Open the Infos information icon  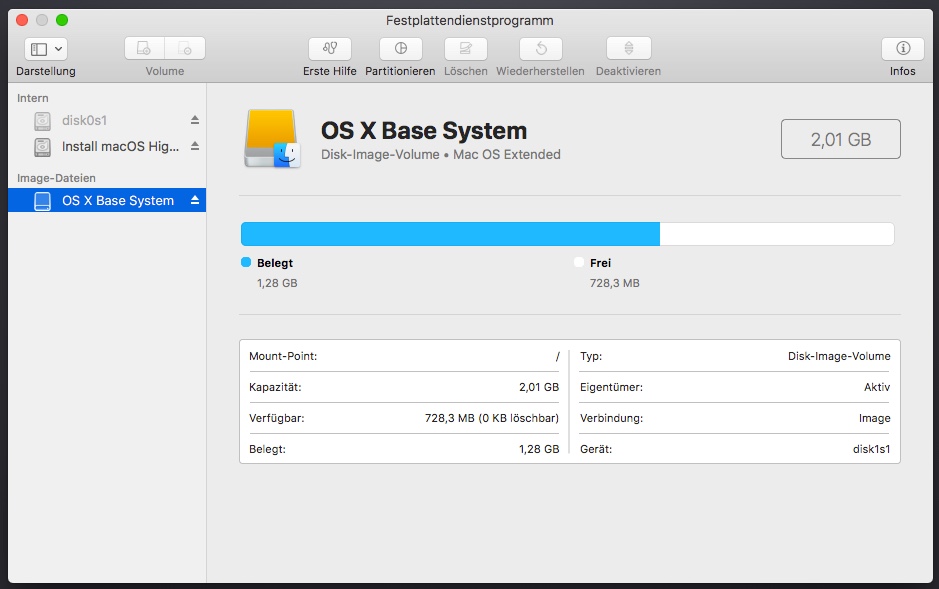coord(902,48)
